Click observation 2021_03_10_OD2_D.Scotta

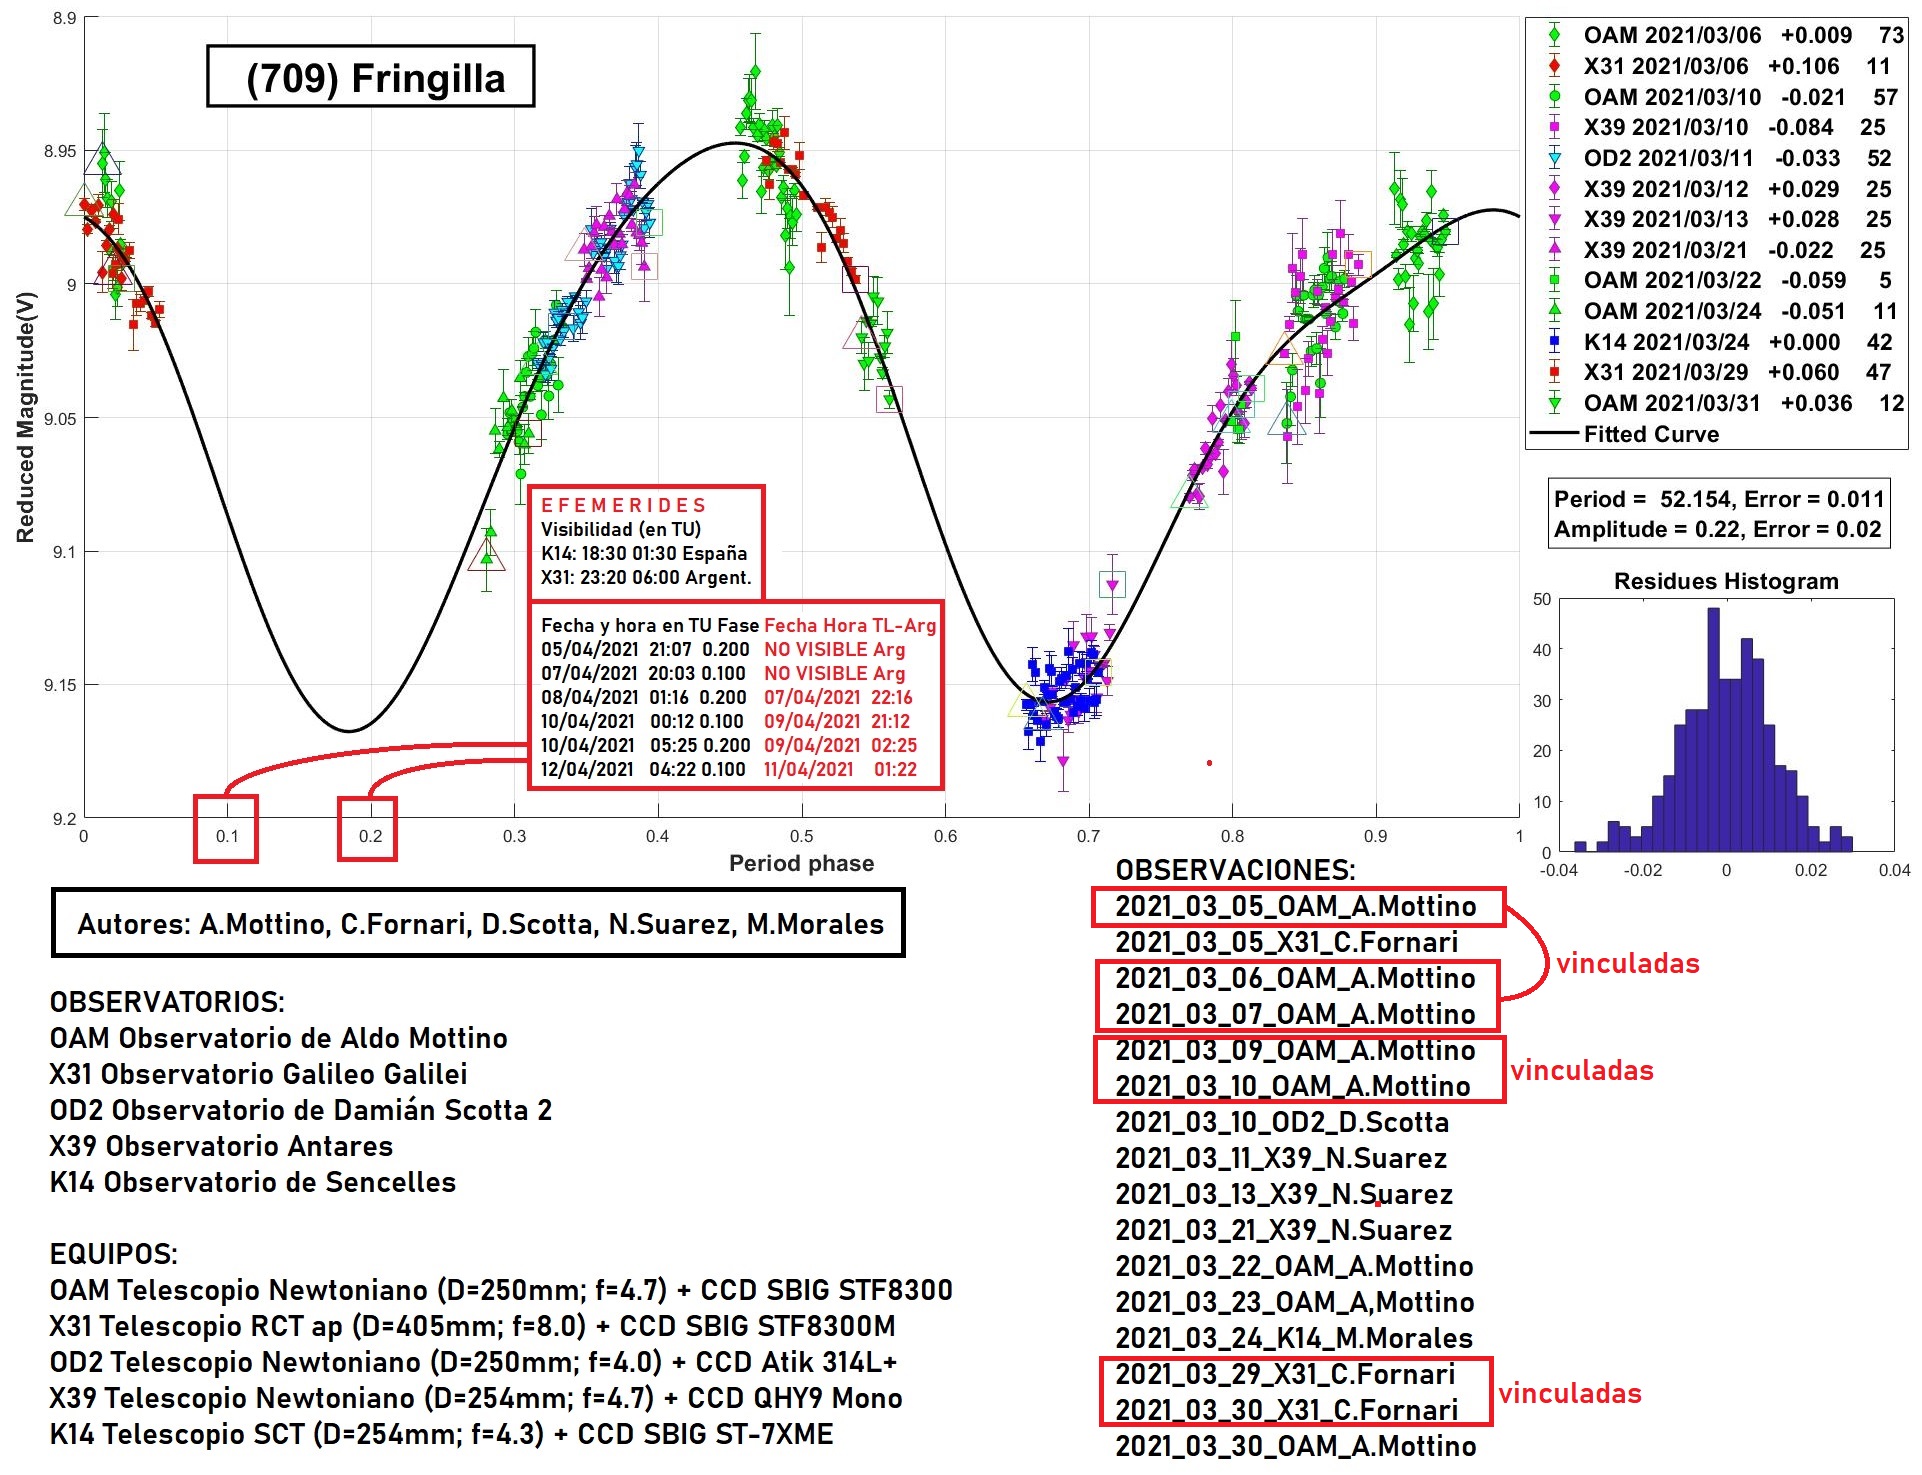pos(1282,1122)
